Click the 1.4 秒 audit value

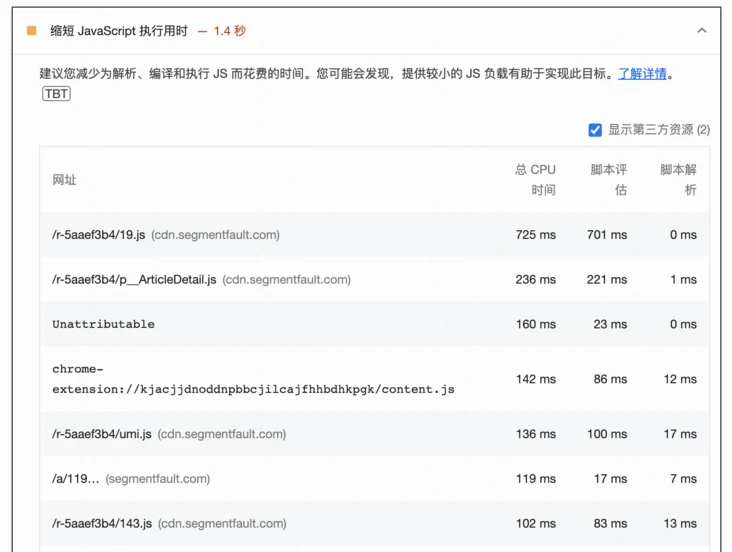tap(229, 31)
